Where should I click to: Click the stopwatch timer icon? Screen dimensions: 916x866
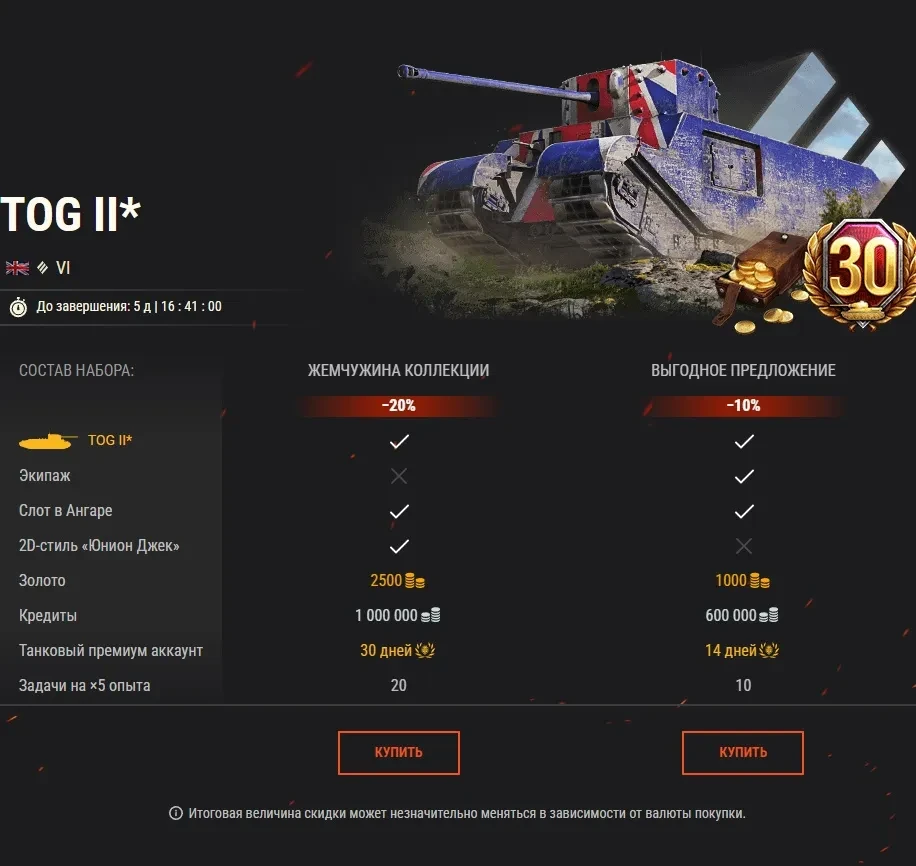(x=18, y=307)
